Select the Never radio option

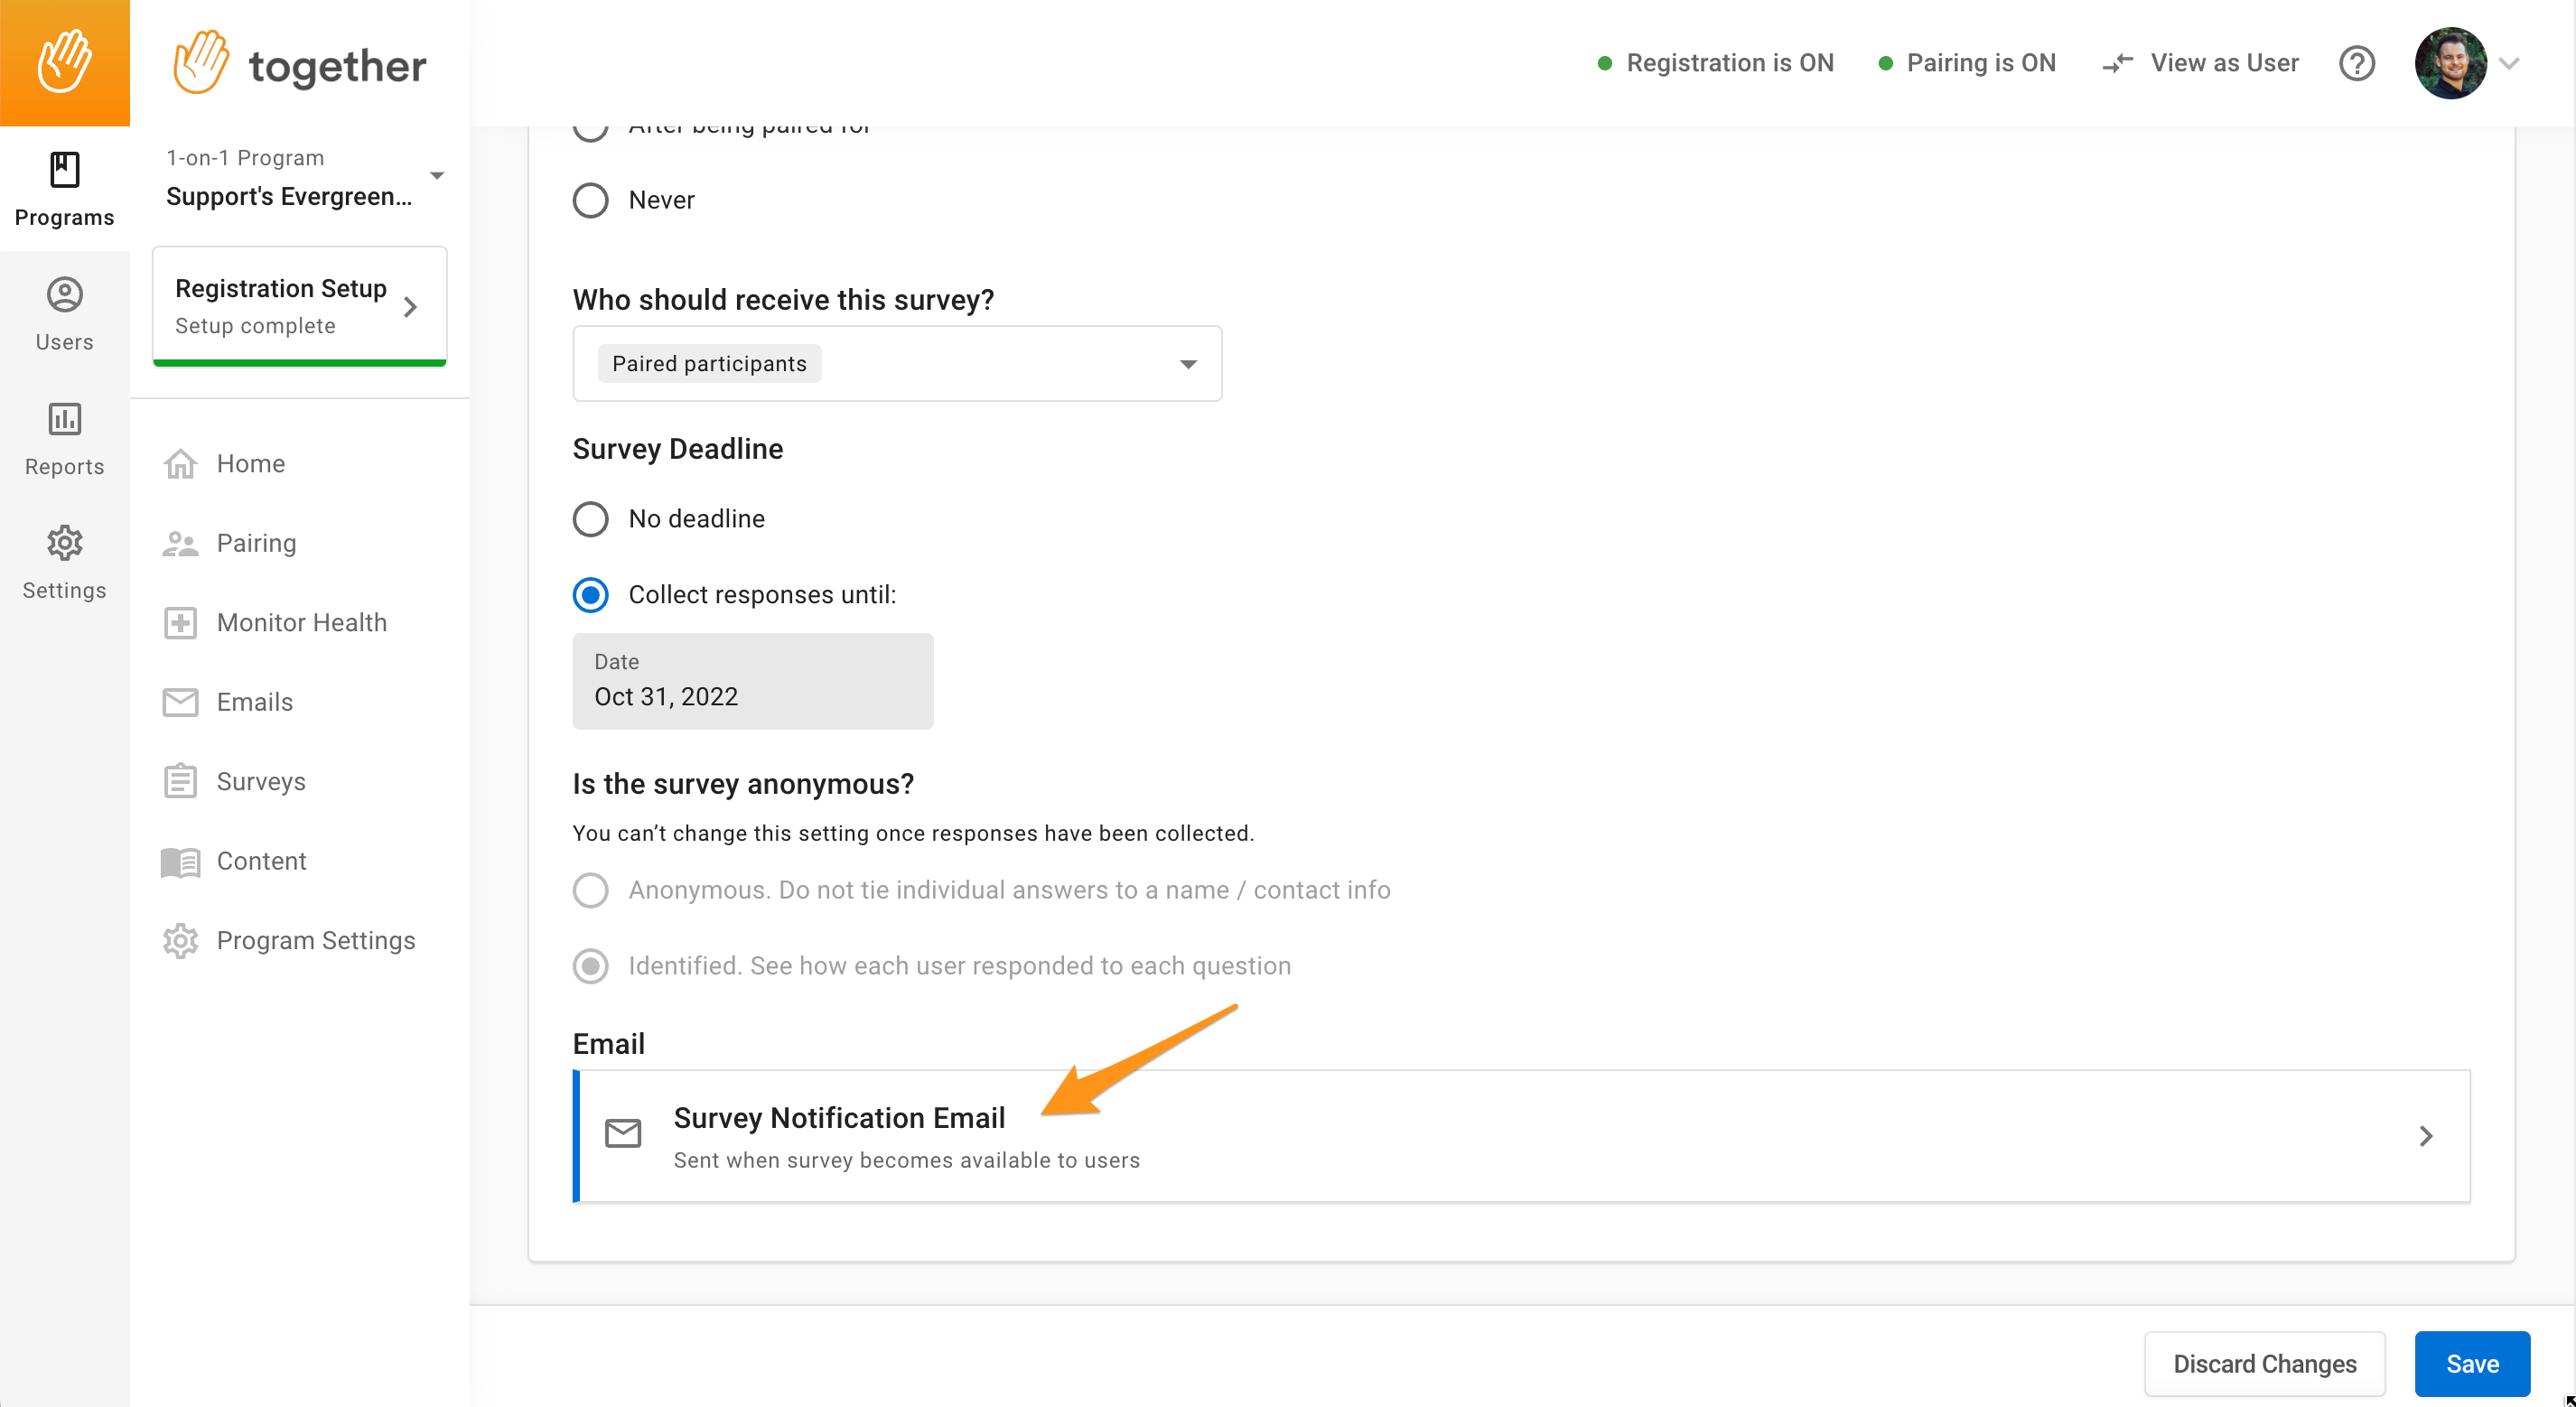point(590,200)
